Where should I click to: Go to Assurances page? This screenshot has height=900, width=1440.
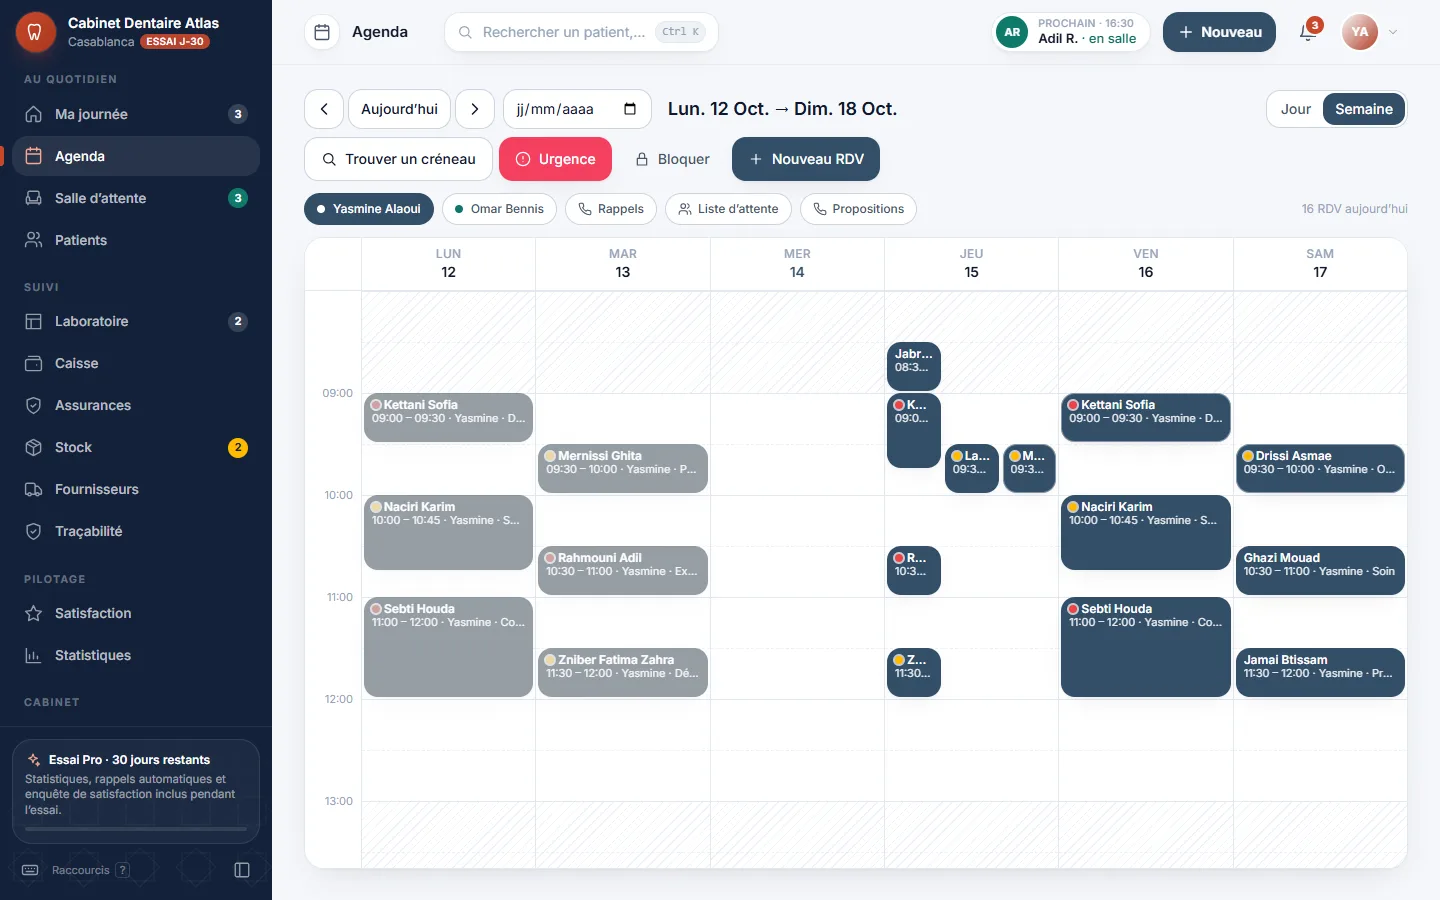(x=136, y=405)
